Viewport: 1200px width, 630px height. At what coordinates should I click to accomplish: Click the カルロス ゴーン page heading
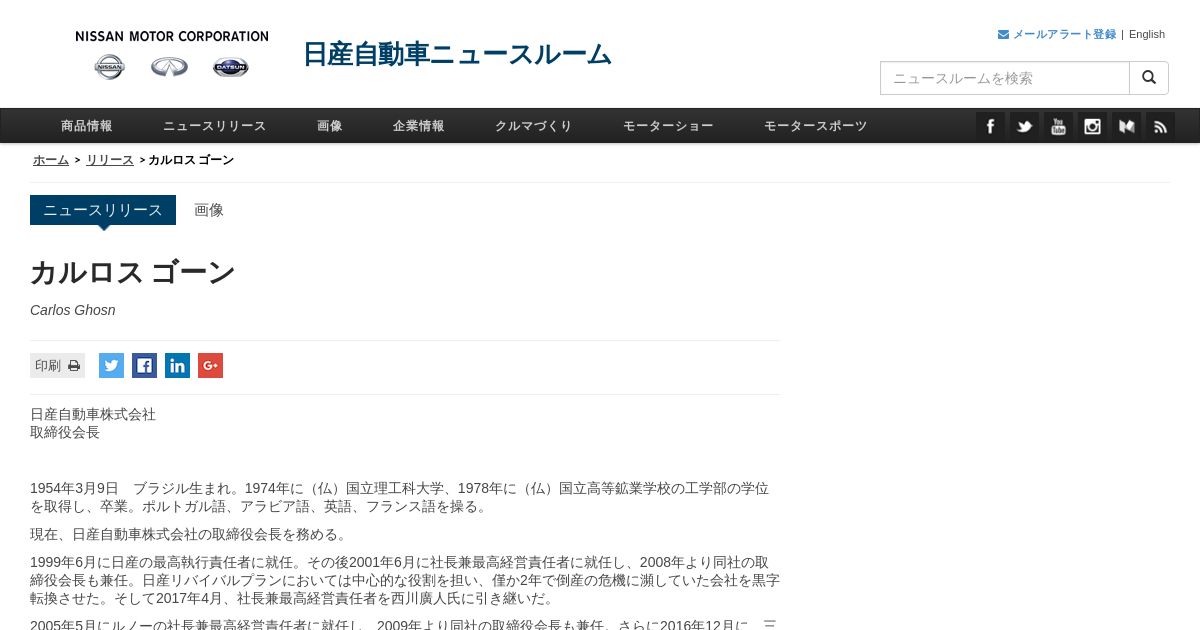point(133,272)
